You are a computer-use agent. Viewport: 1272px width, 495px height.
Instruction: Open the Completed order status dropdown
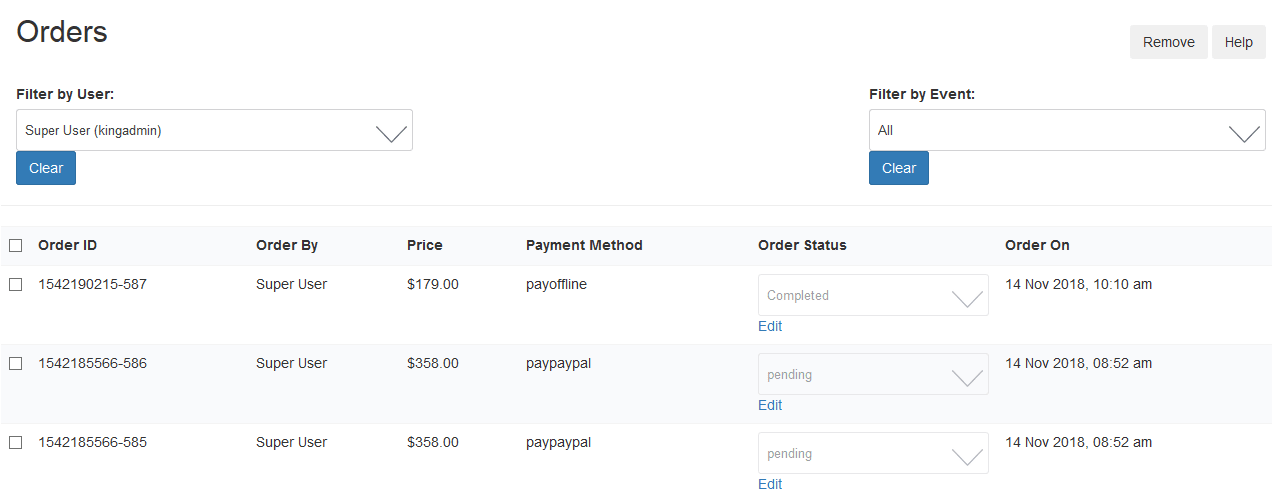[873, 295]
